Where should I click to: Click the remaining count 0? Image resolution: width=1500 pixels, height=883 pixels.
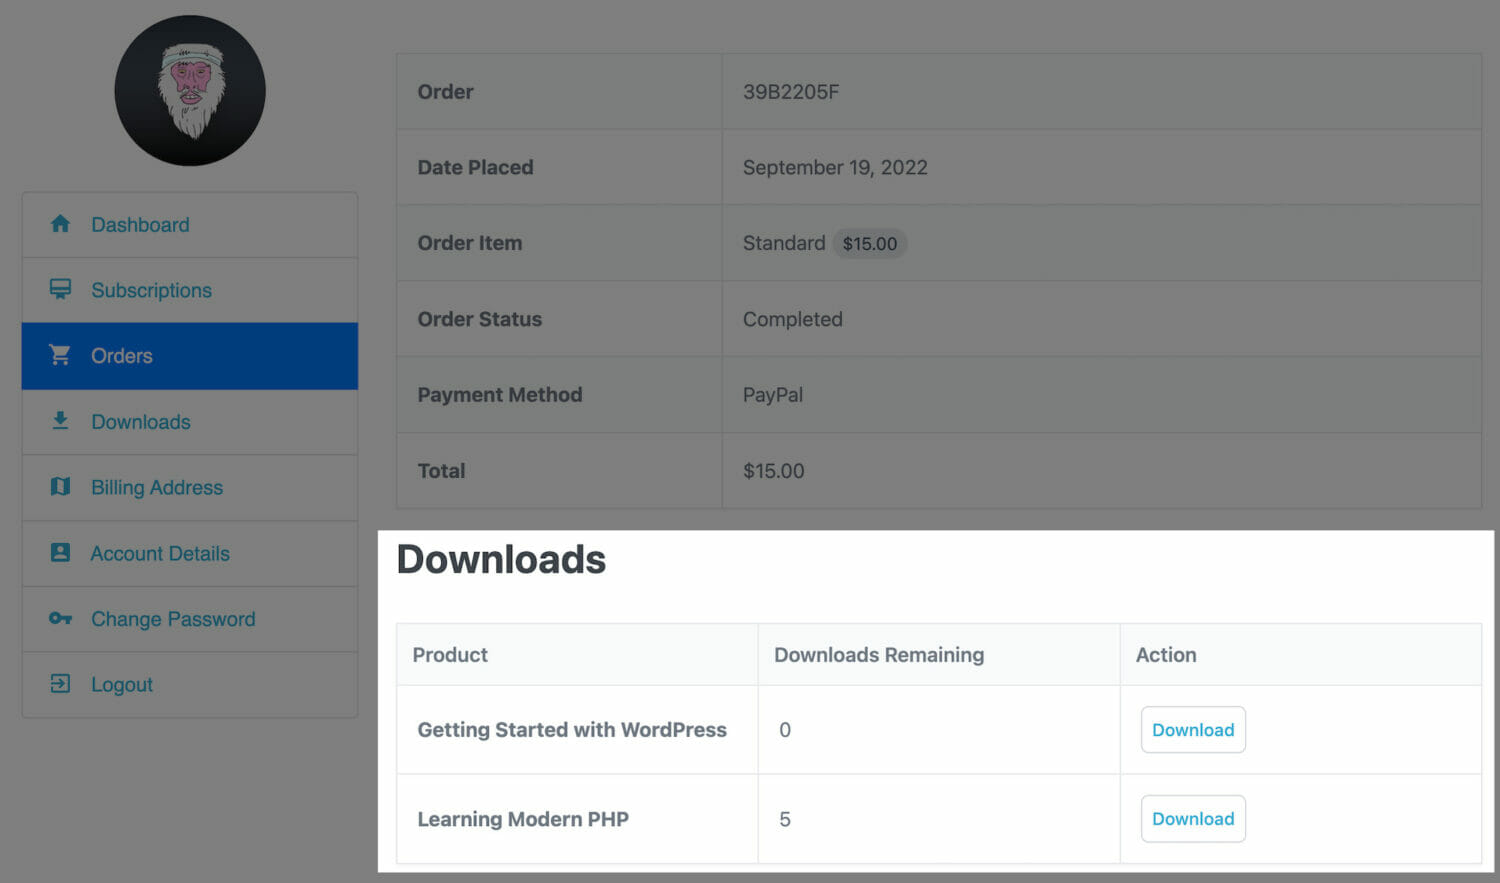[785, 730]
